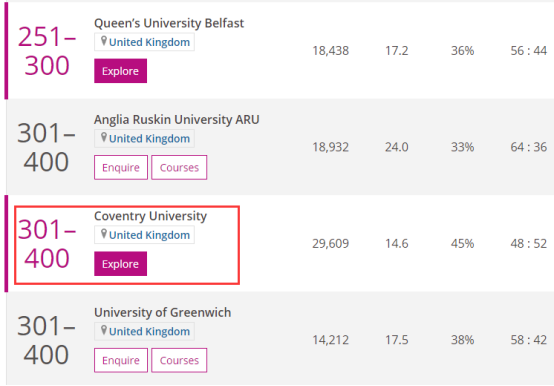Open the Anglia Ruskin University ARU title link
The width and height of the screenshot is (554, 386).
[x=177, y=120]
